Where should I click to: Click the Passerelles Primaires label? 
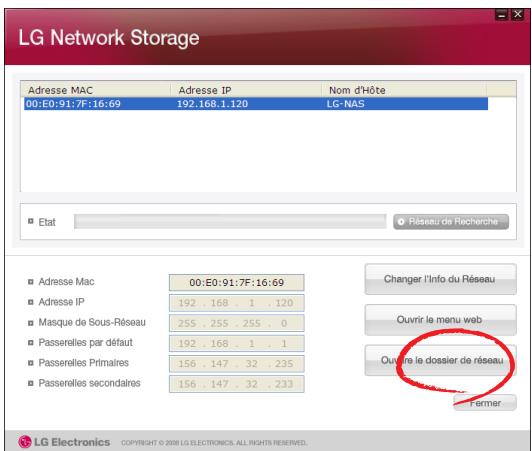pos(83,363)
